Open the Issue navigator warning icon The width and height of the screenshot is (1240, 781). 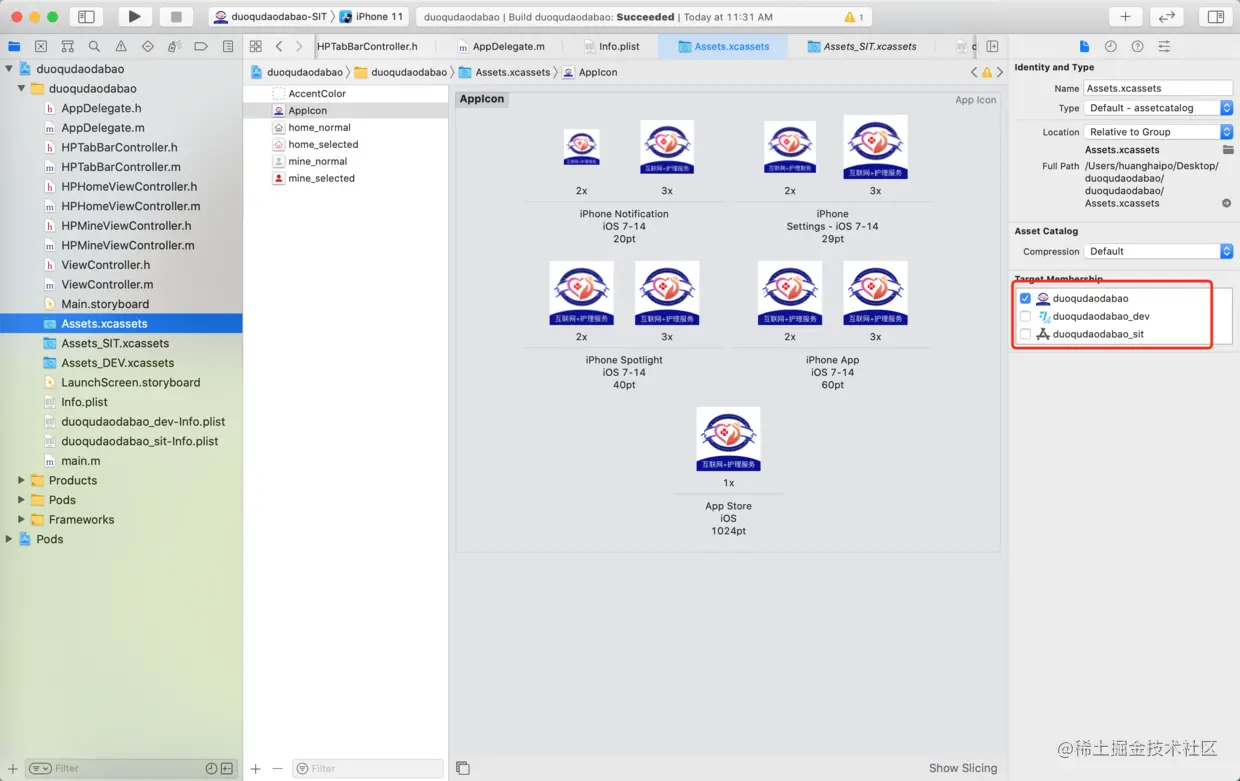point(121,46)
